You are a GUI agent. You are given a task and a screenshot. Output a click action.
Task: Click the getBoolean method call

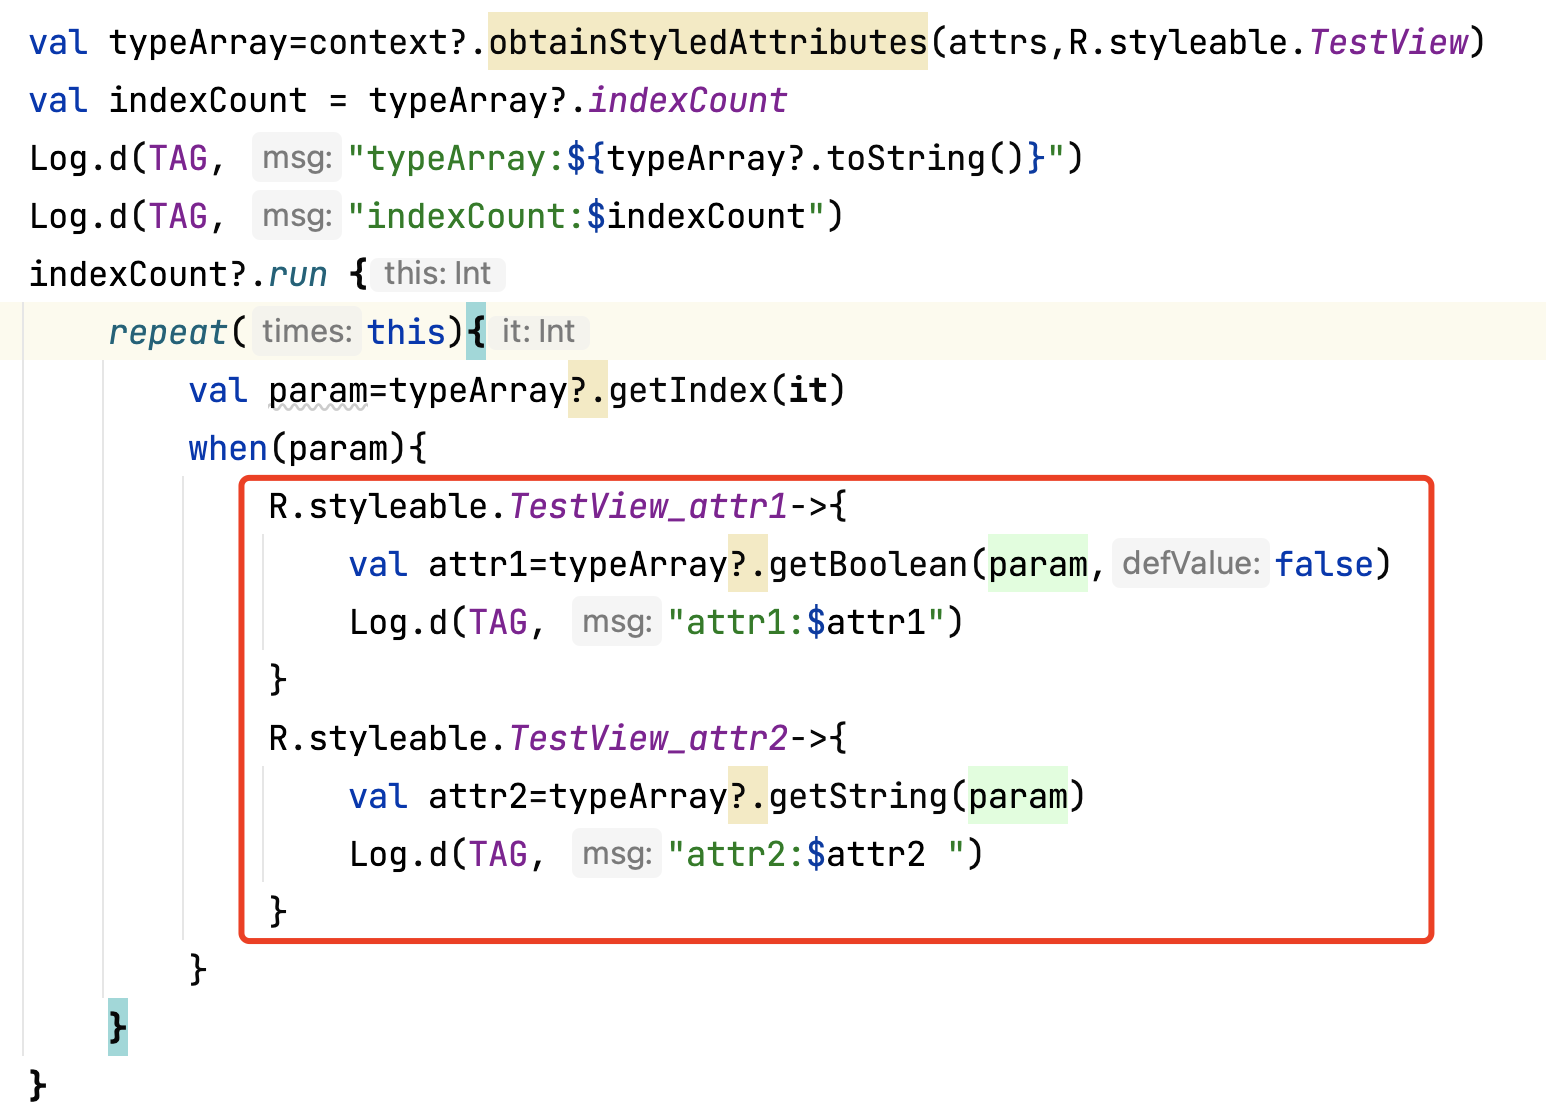868,564
